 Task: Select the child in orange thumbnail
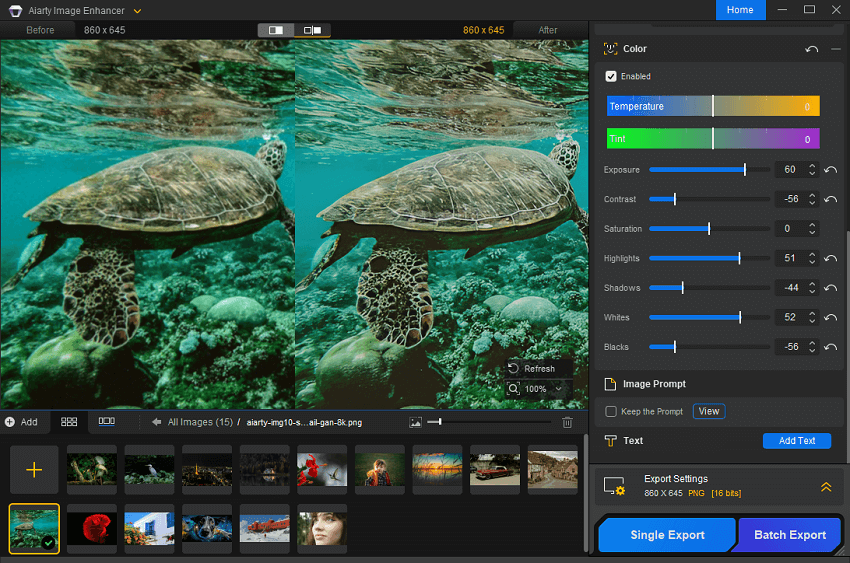379,469
